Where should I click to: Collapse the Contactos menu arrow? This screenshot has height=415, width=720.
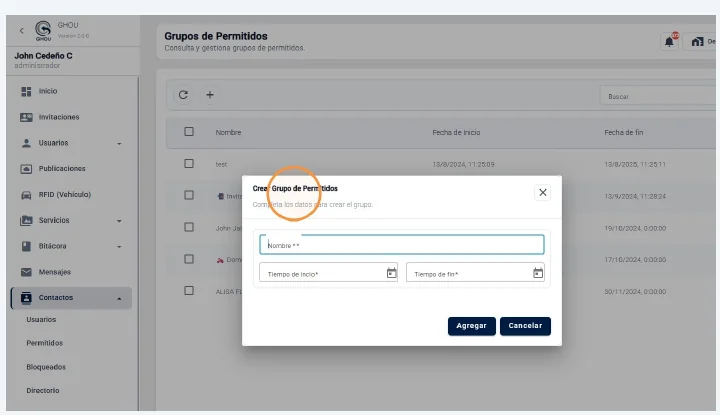point(119,298)
